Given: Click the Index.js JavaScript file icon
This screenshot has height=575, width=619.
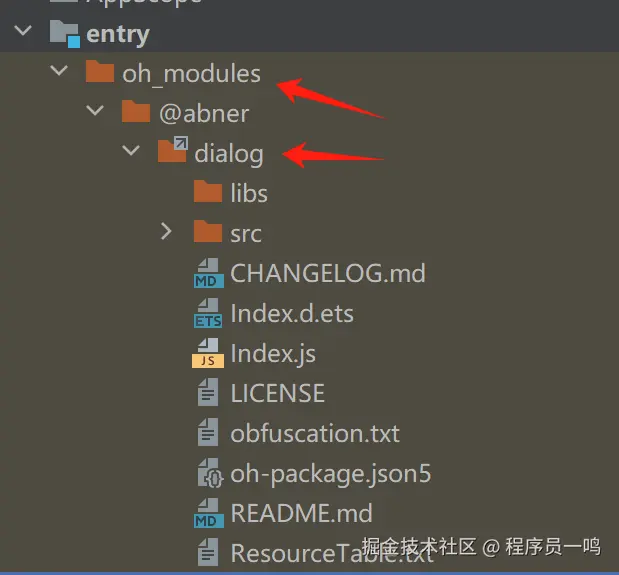Looking at the screenshot, I should 208,353.
